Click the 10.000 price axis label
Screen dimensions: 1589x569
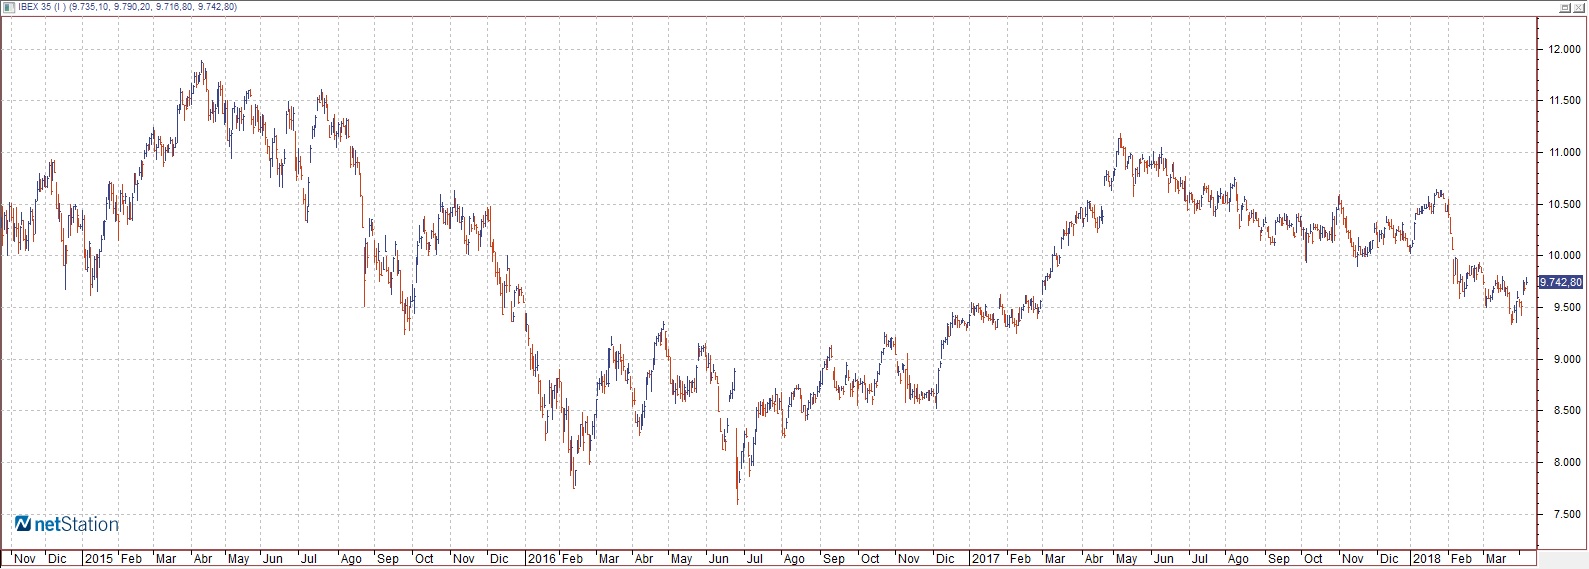(x=1564, y=256)
